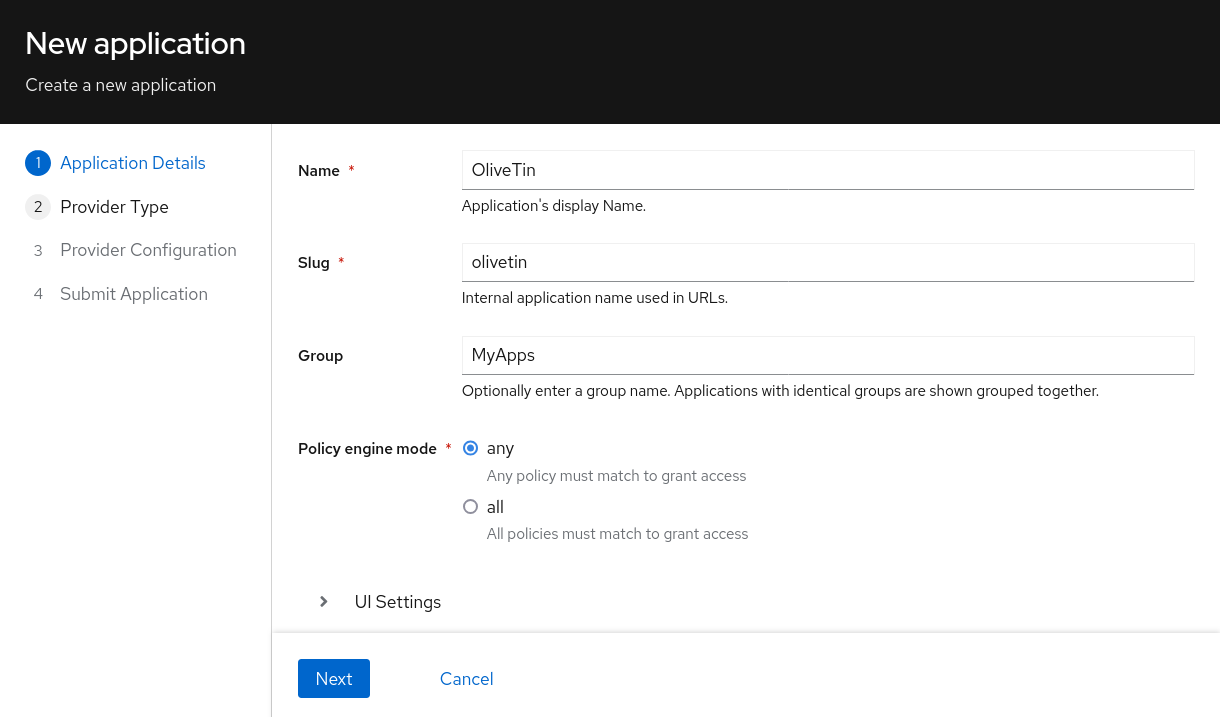Select the 'all' policy engine radio button

[471, 507]
